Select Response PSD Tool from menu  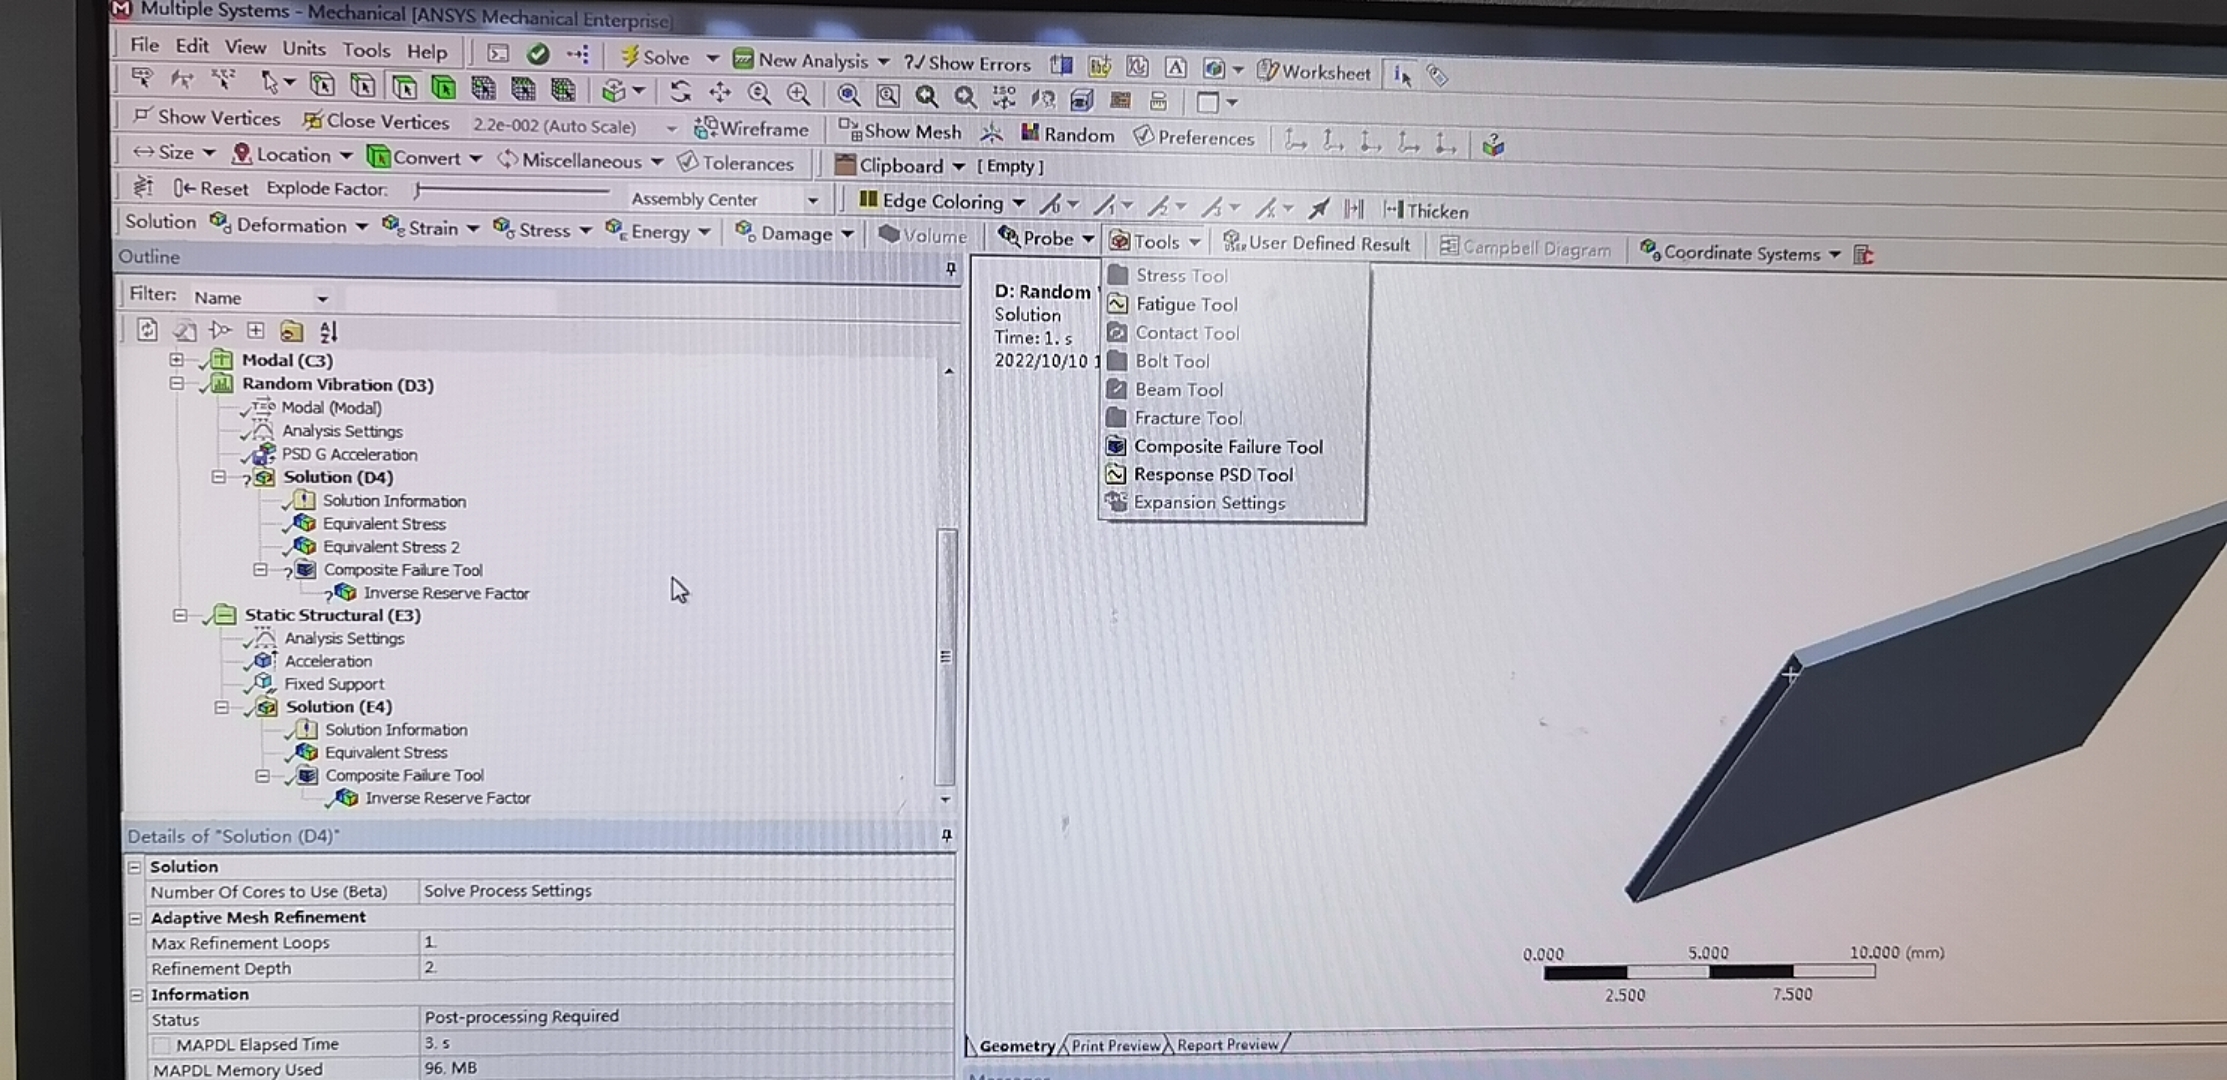1212,475
